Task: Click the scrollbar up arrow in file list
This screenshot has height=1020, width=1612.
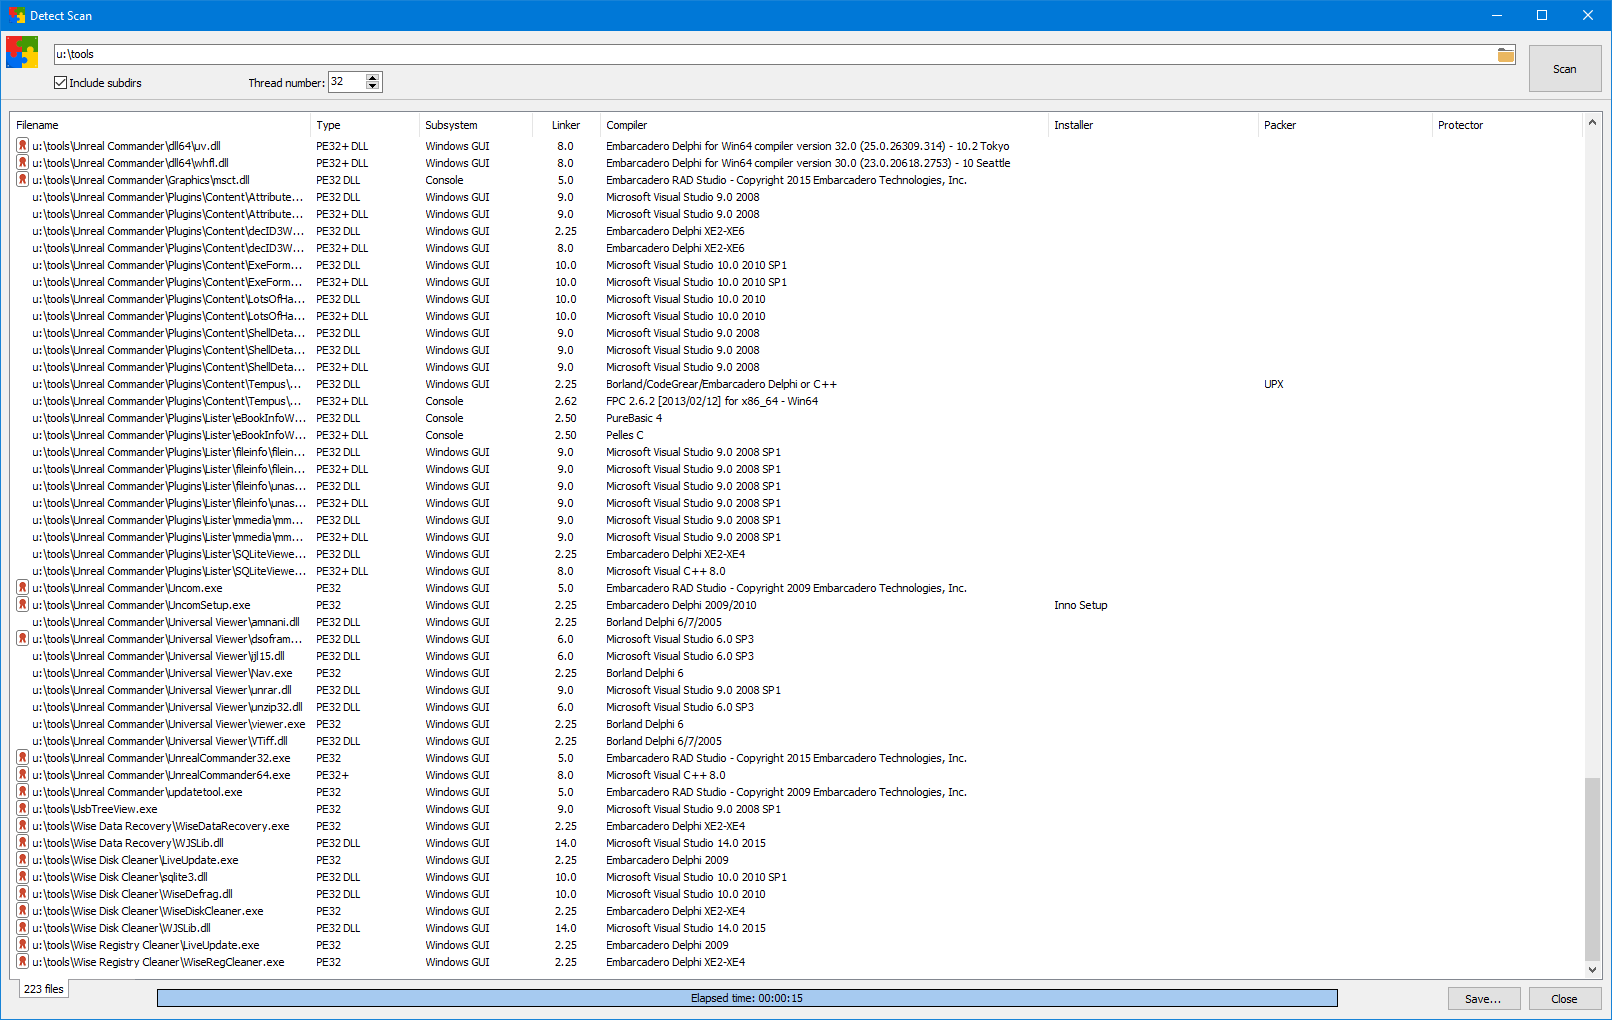Action: pyautogui.click(x=1592, y=123)
